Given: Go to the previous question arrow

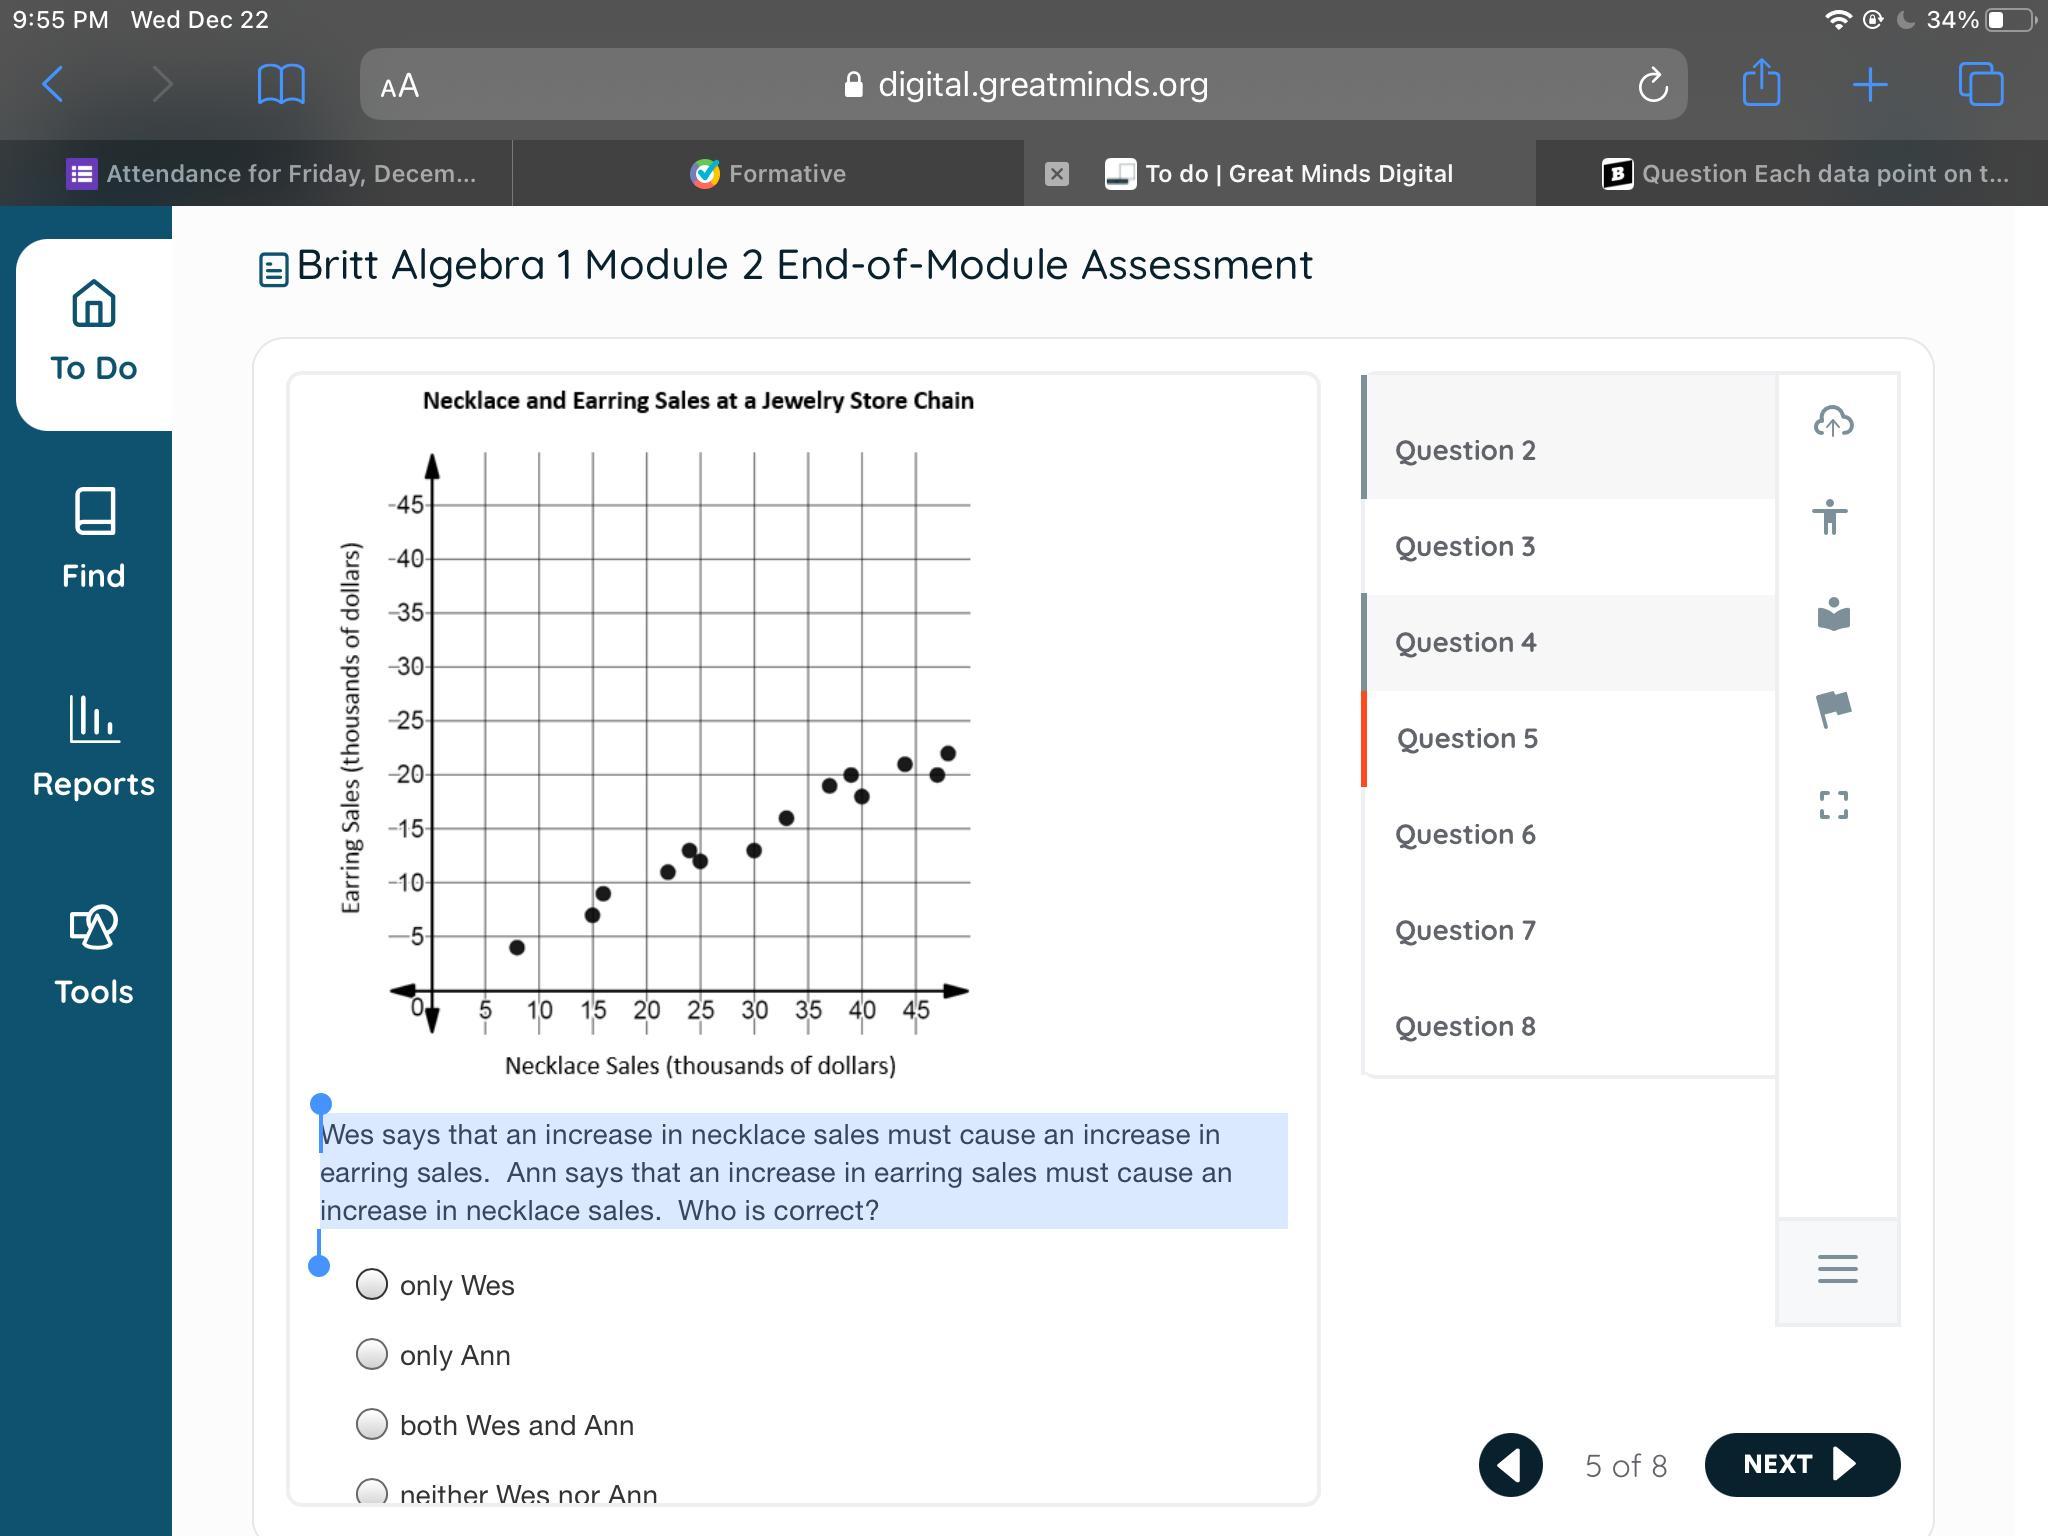Looking at the screenshot, I should 1510,1465.
